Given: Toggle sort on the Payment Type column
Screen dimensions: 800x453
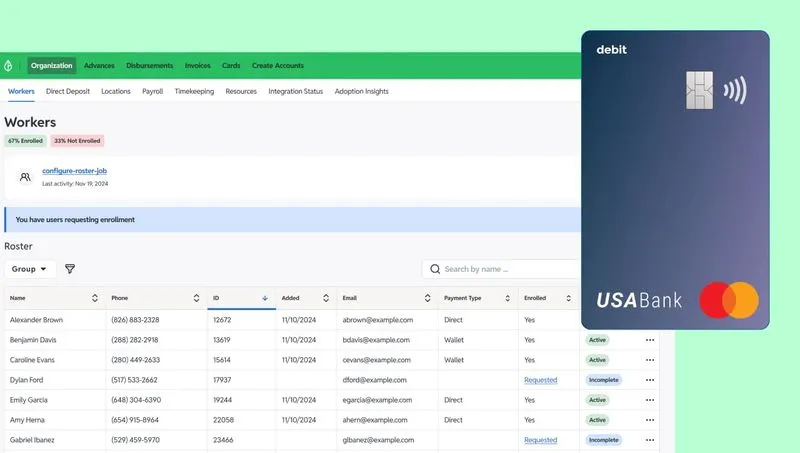Looking at the screenshot, I should point(506,298).
